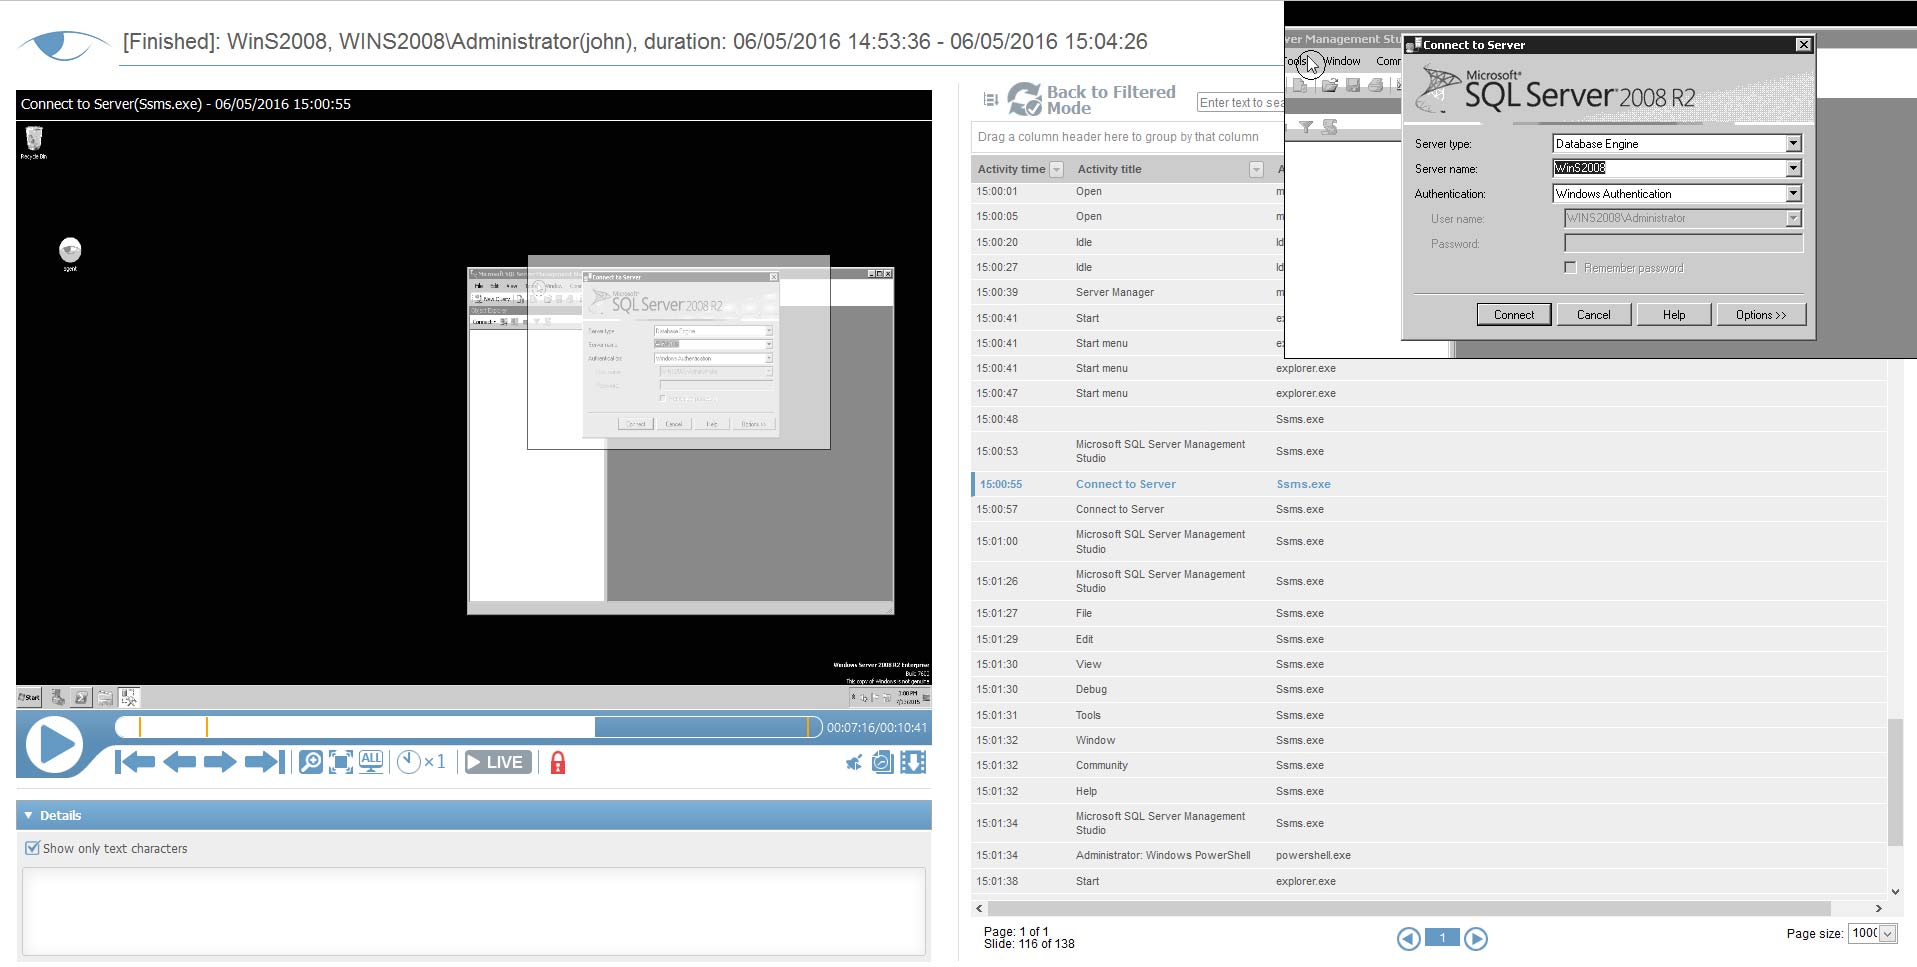The width and height of the screenshot is (1917, 967).
Task: Click Options >> in the magnified dialog
Action: click(x=1761, y=315)
